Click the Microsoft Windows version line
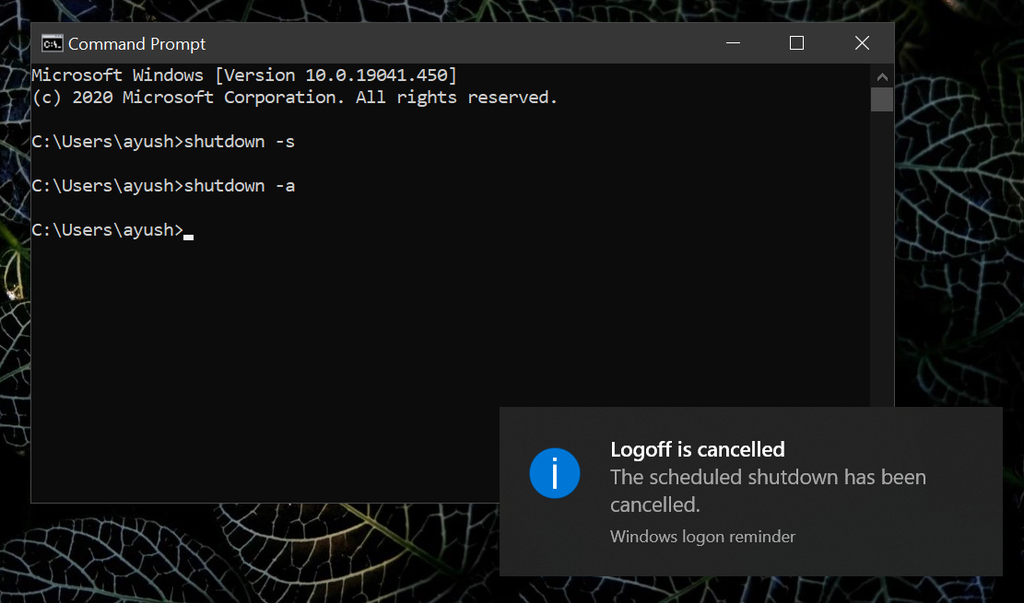This screenshot has width=1024, height=603. (x=244, y=75)
